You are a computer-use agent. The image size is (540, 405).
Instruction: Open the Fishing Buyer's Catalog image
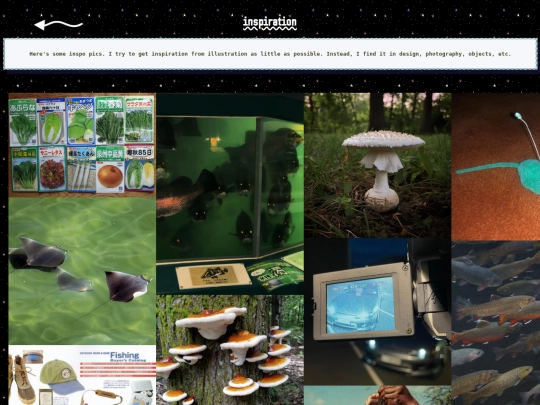click(x=82, y=375)
